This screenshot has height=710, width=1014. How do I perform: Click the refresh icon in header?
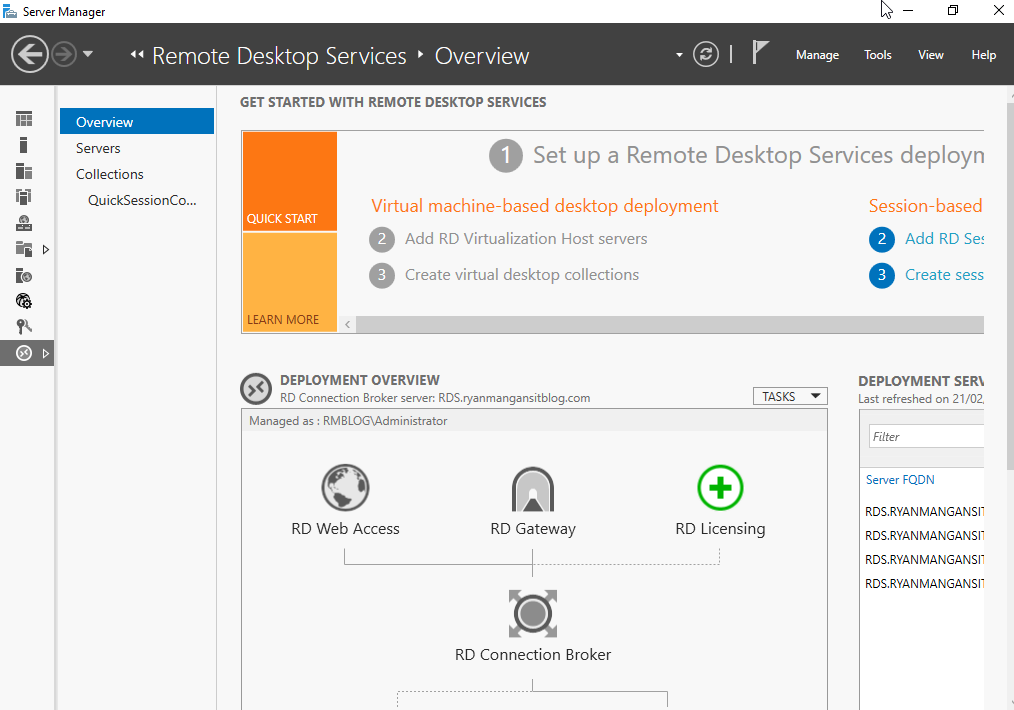[706, 54]
